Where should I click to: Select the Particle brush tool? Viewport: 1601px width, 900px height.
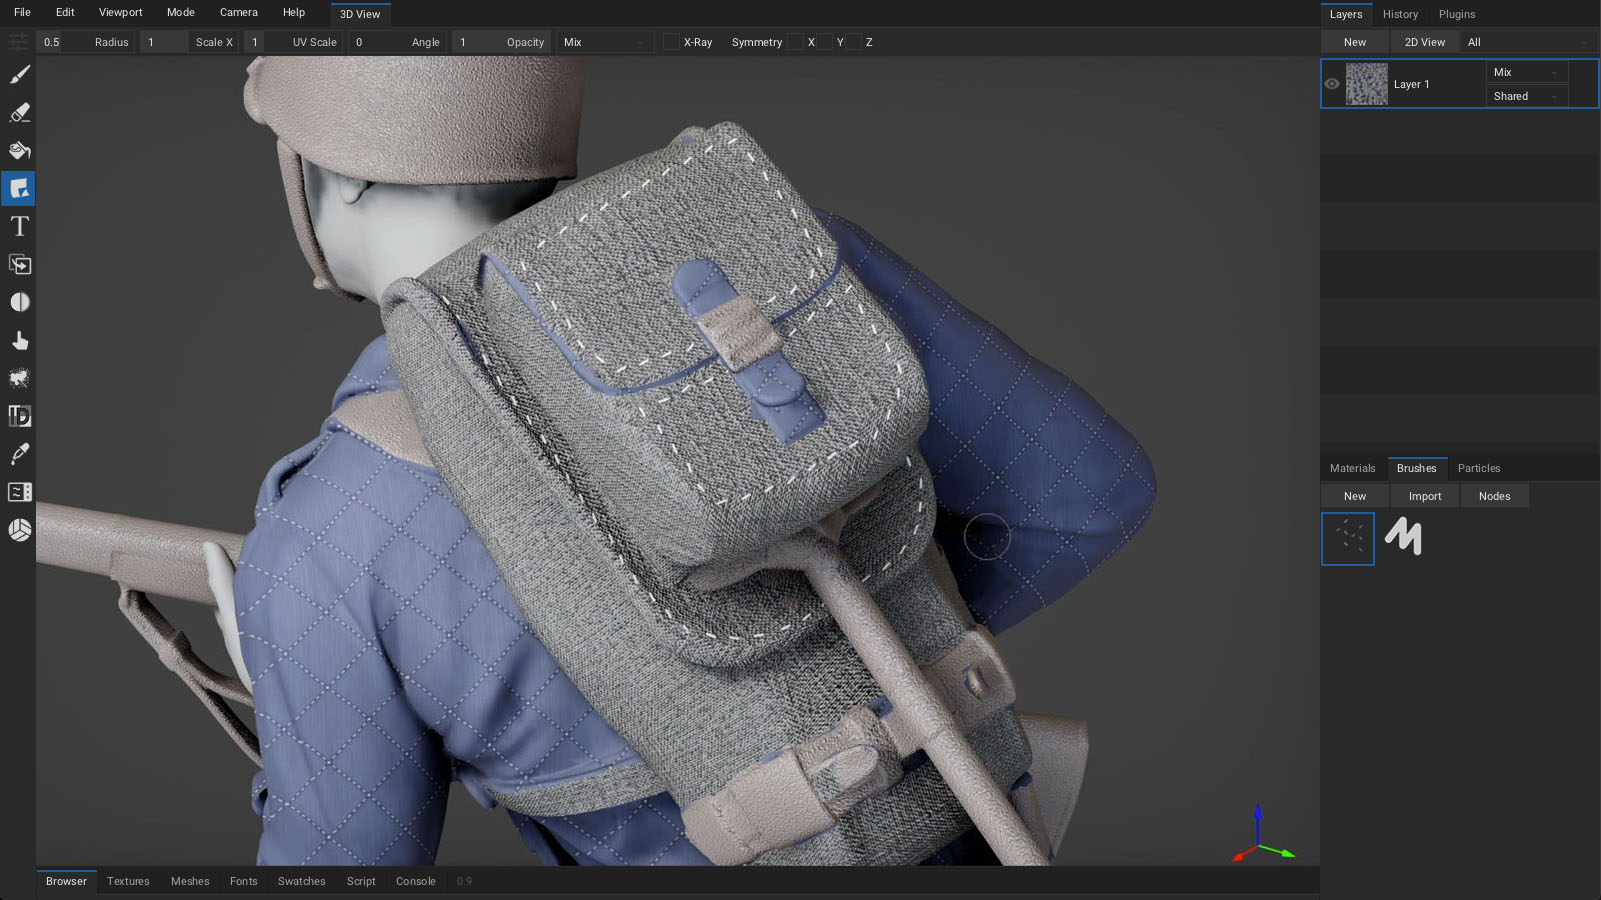(x=18, y=378)
